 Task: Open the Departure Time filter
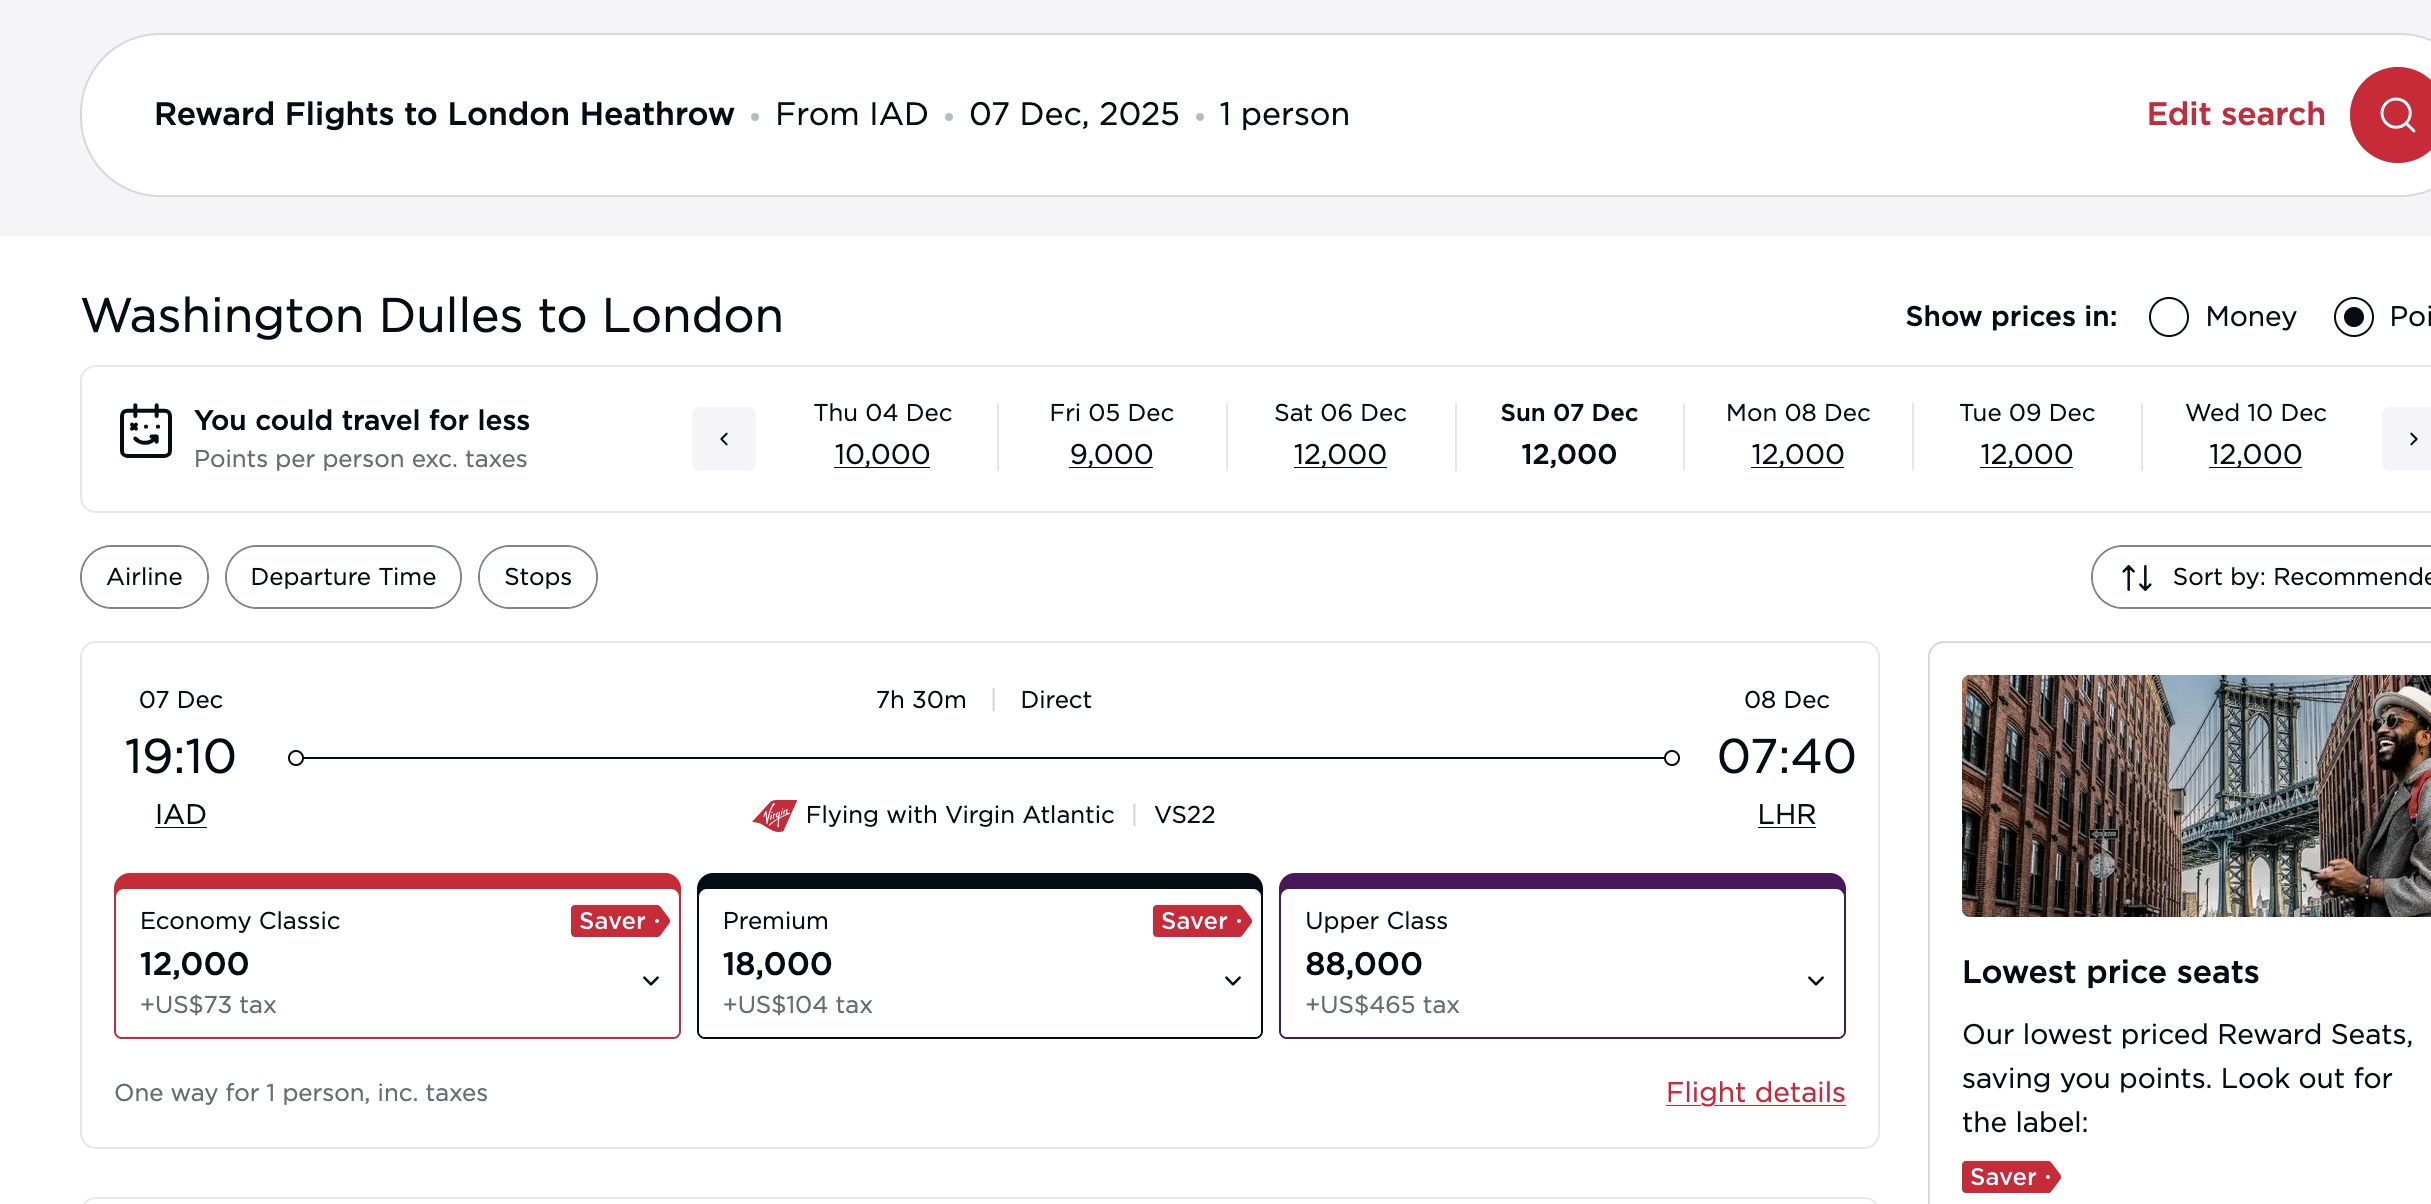(x=343, y=577)
